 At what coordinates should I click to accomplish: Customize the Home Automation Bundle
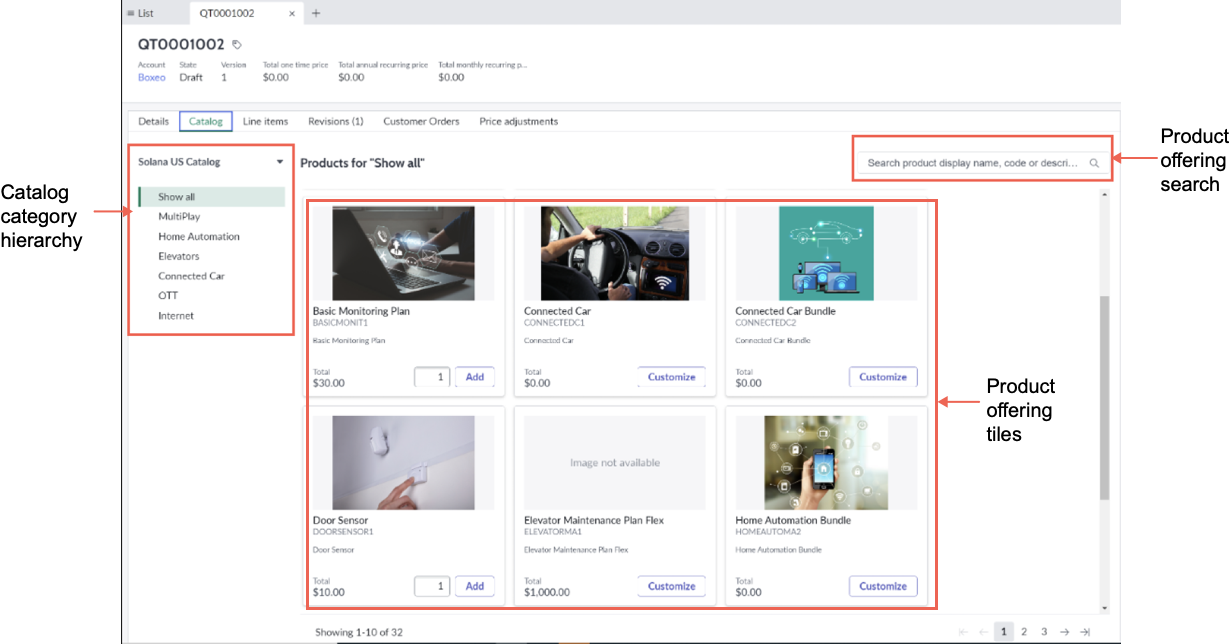point(883,586)
